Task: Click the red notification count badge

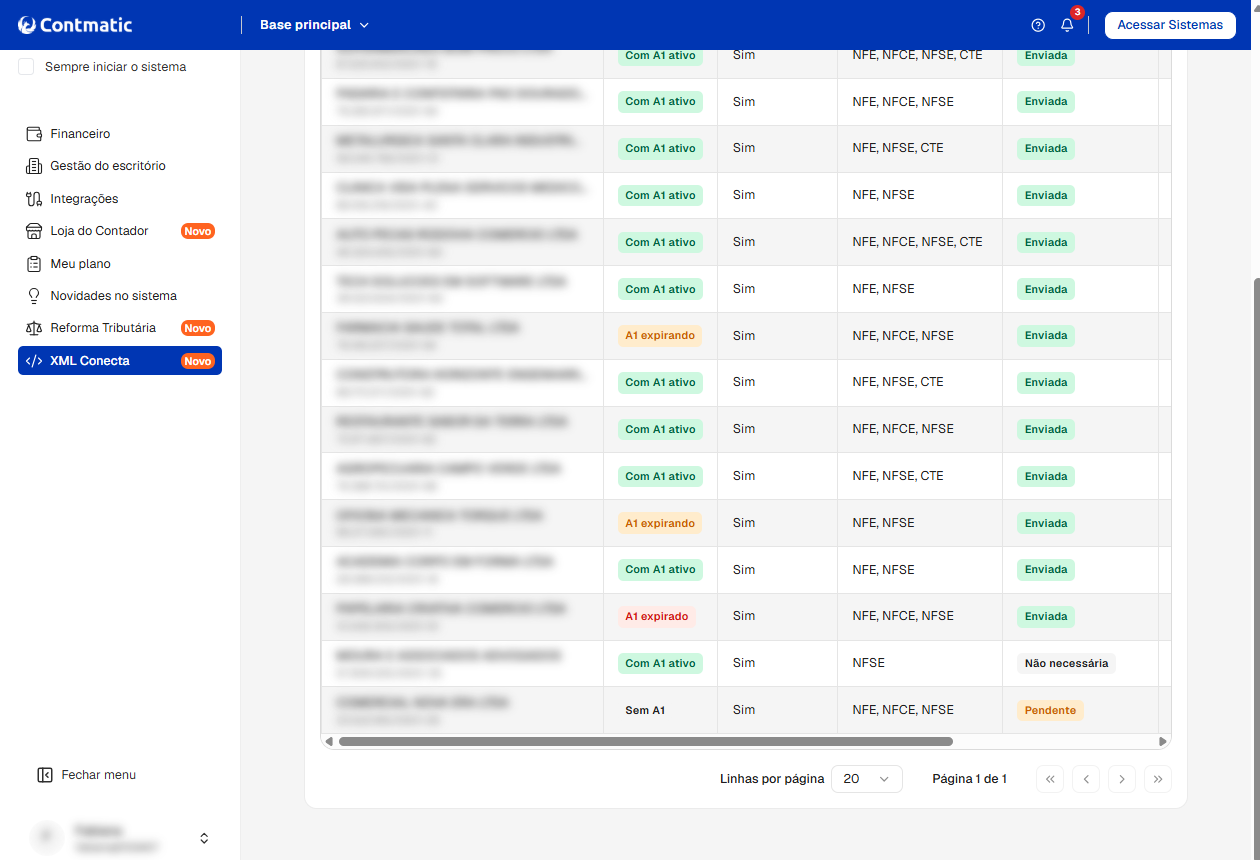Action: 1077,12
